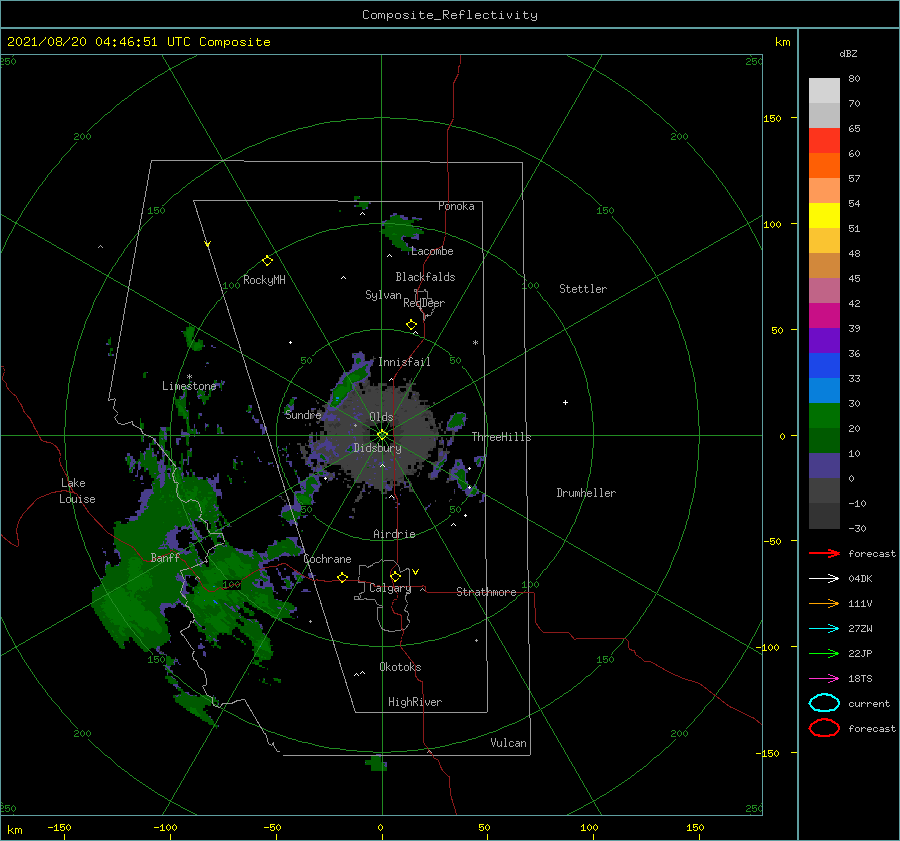Click the Lacombe label
Image resolution: width=900 pixels, height=841 pixels.
(x=432, y=251)
